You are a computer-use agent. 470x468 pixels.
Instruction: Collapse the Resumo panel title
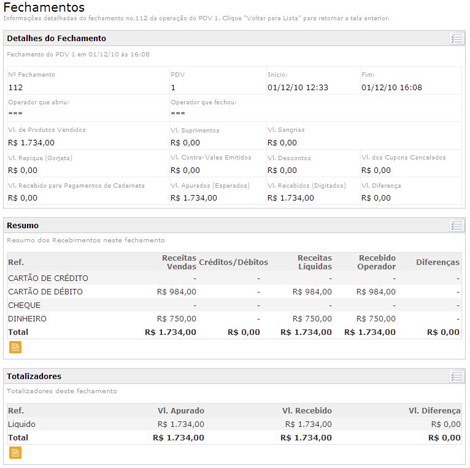point(23,226)
